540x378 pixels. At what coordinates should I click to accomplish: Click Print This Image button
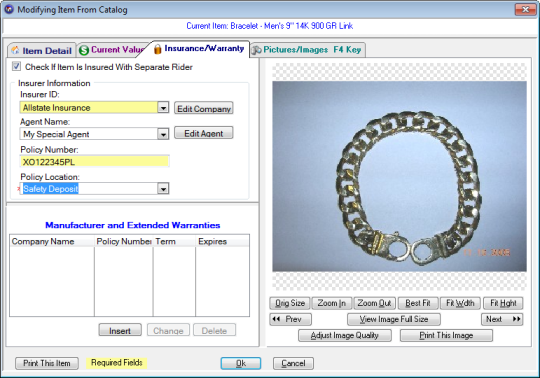click(446, 335)
